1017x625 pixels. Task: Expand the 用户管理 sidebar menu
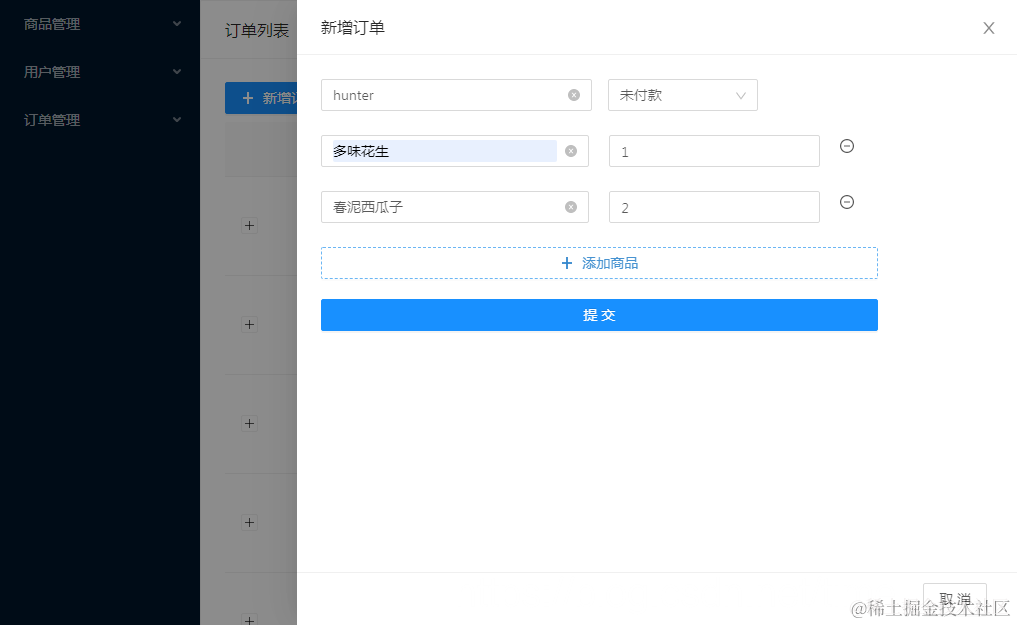click(101, 72)
